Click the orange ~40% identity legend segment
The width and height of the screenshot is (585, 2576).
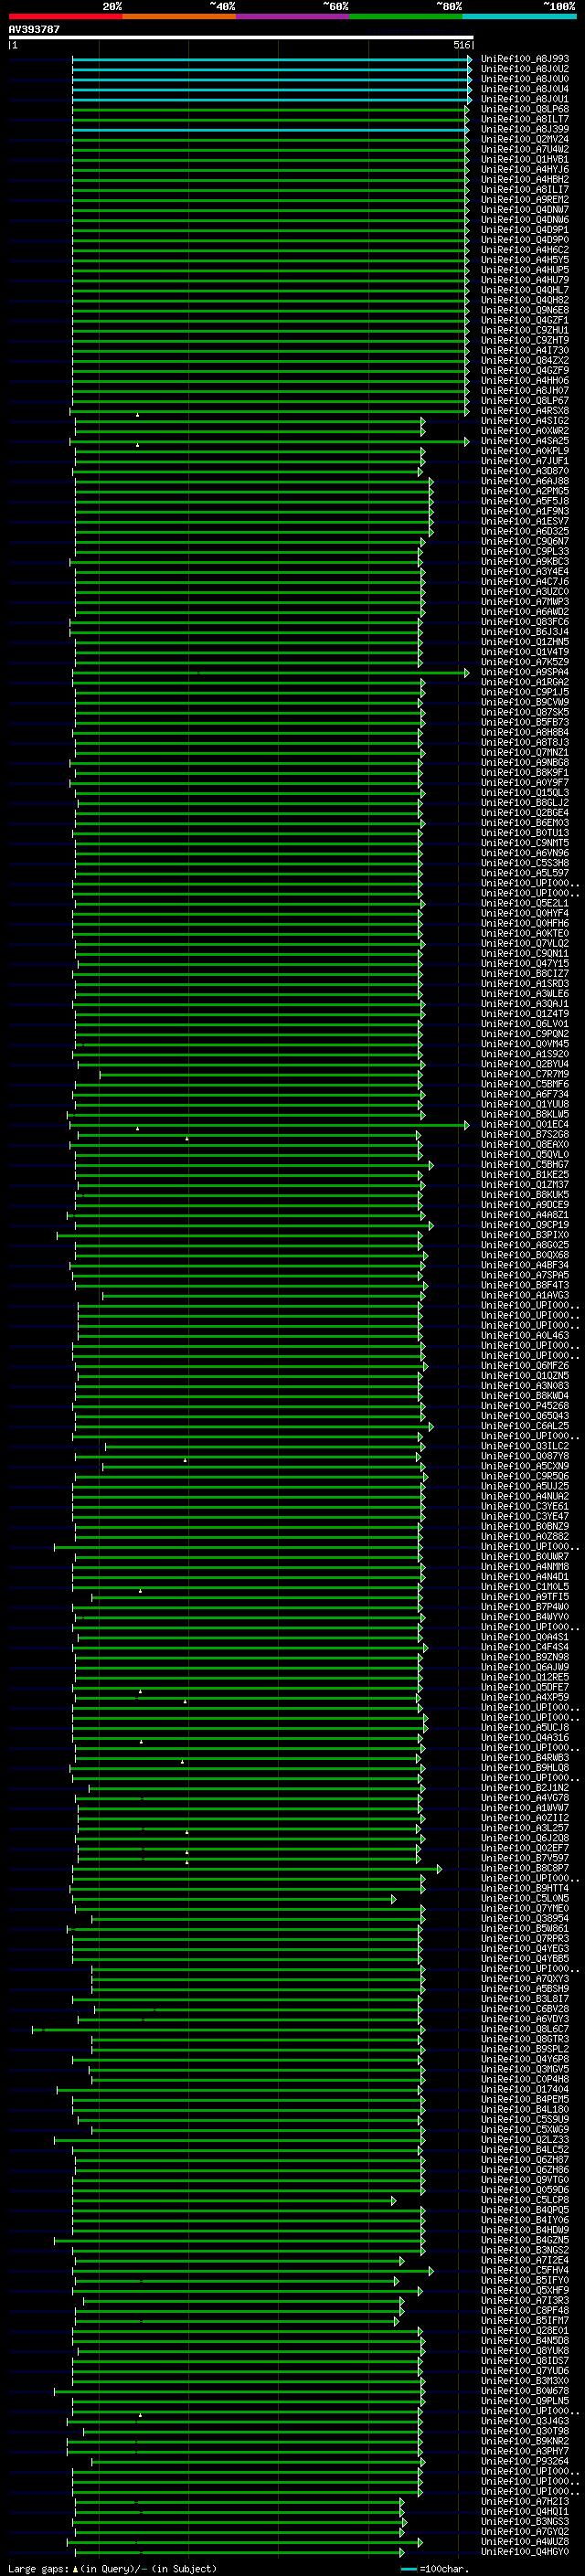coord(179,16)
